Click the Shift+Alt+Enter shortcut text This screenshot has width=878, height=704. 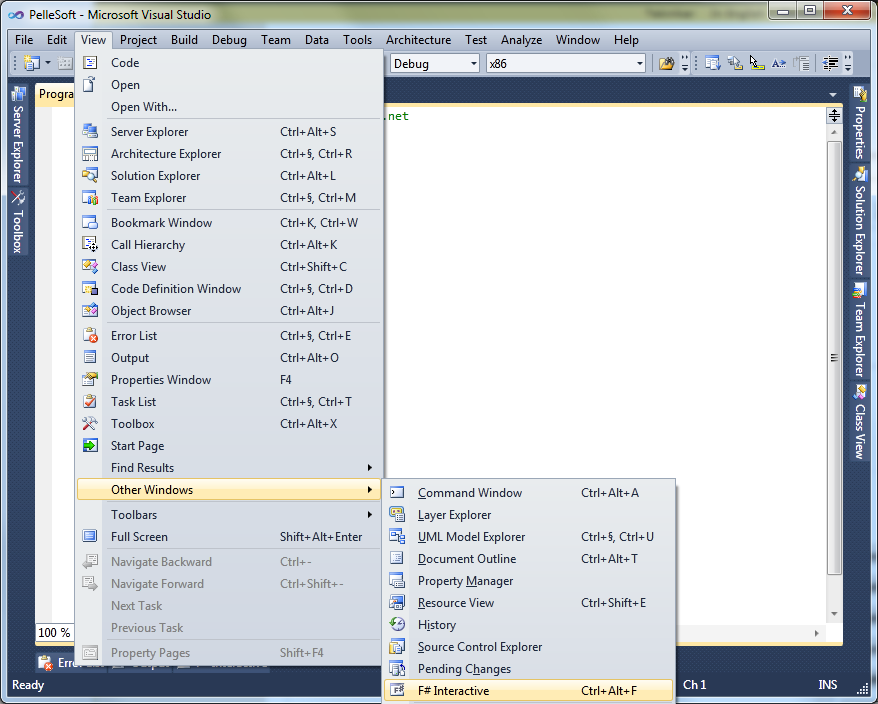[x=321, y=537]
